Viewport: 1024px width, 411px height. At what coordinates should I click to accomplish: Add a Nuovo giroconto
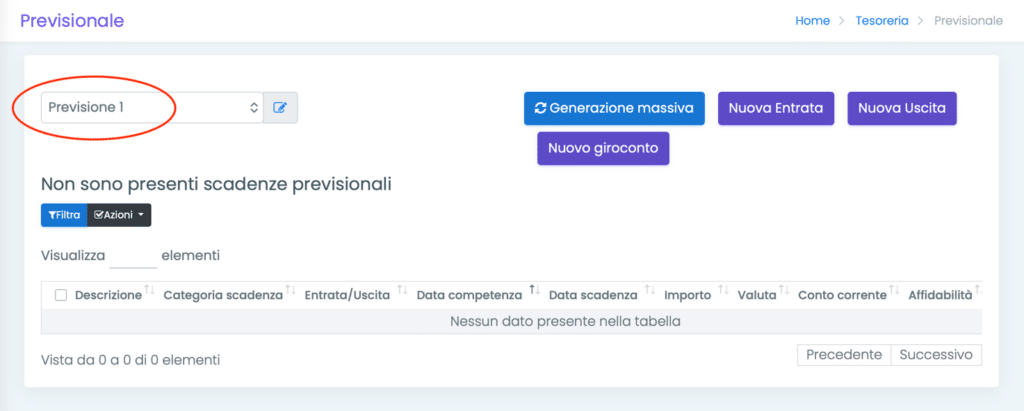602,148
